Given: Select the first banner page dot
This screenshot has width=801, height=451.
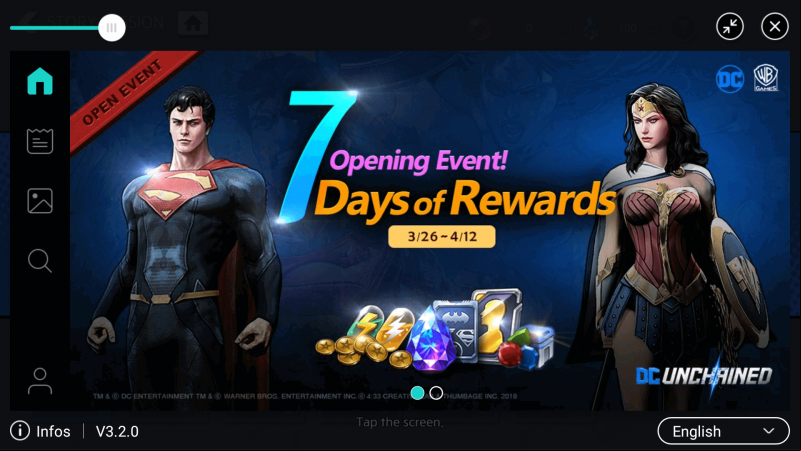Looking at the screenshot, I should pyautogui.click(x=417, y=392).
